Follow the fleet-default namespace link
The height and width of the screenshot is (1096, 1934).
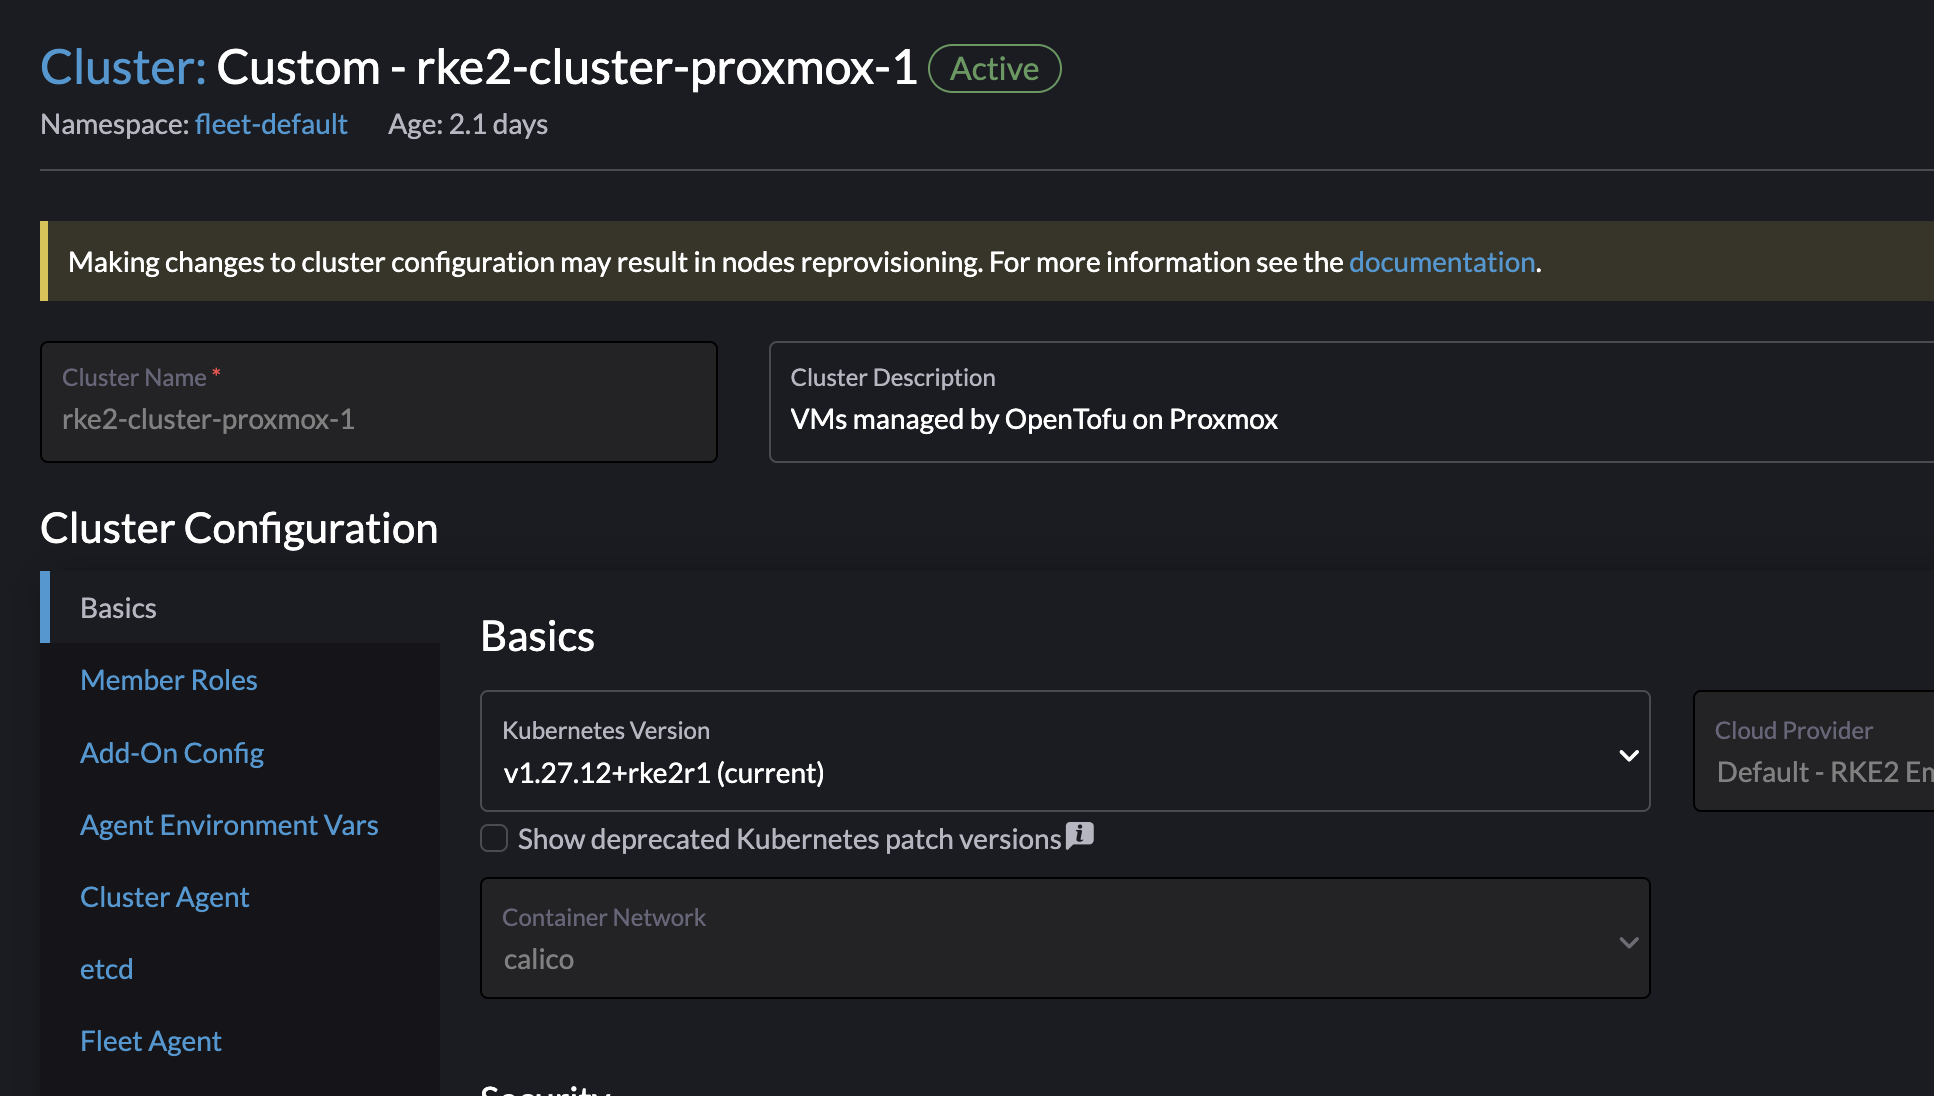(271, 124)
